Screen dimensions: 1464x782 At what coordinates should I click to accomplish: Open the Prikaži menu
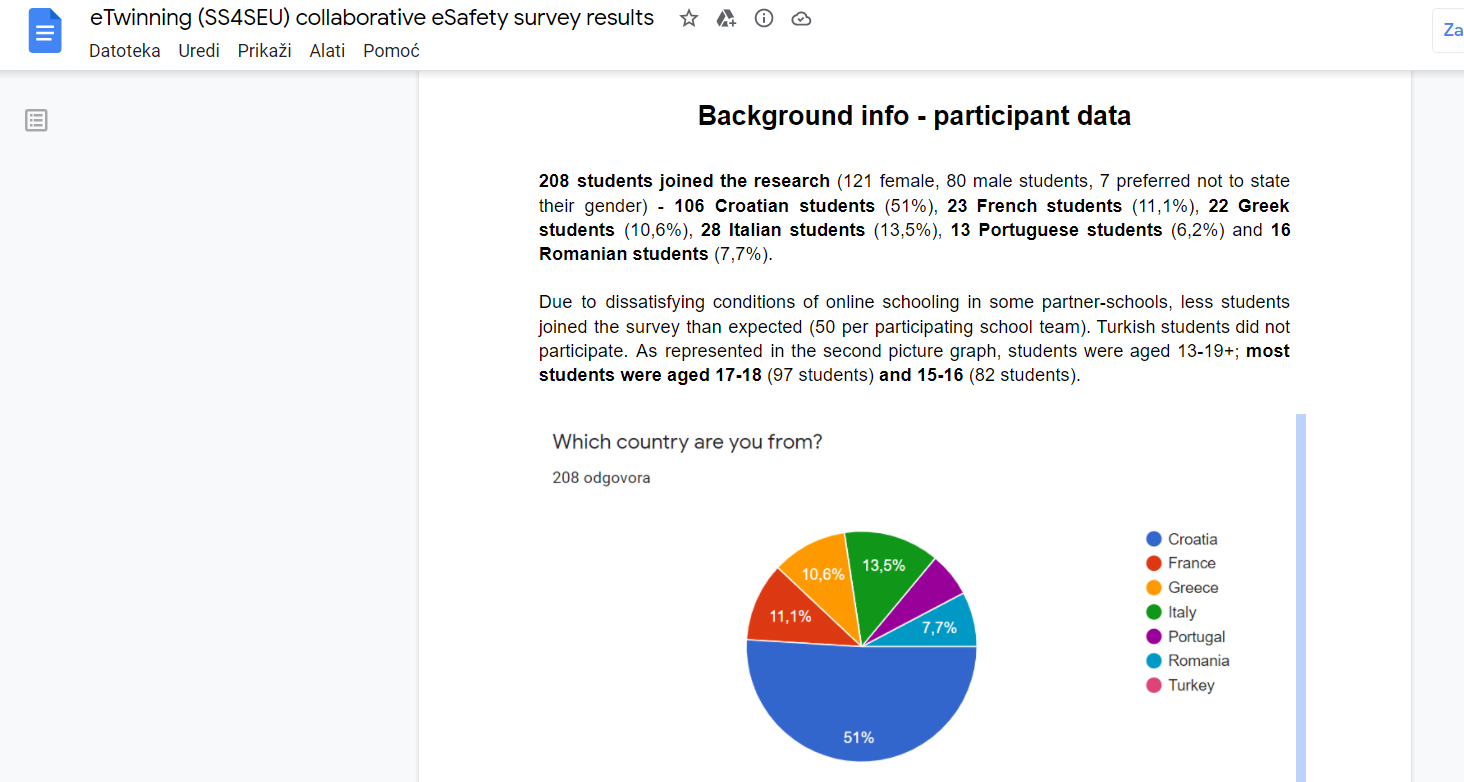[264, 51]
